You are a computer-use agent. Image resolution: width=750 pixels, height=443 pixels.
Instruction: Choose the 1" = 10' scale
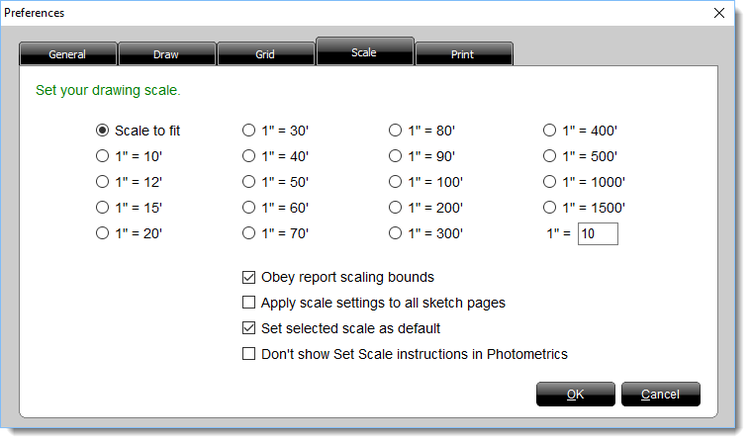click(x=101, y=156)
